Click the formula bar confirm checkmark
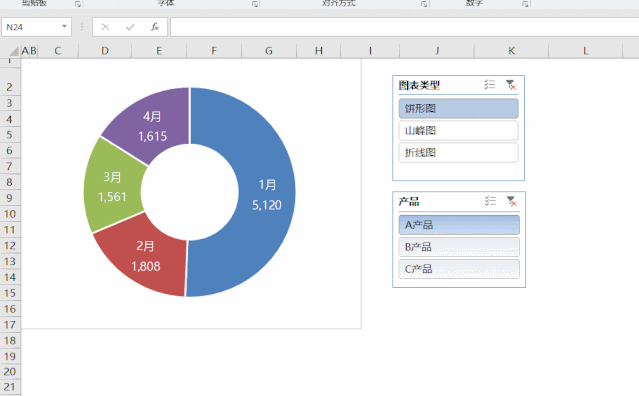The width and height of the screenshot is (639, 396). (130, 27)
